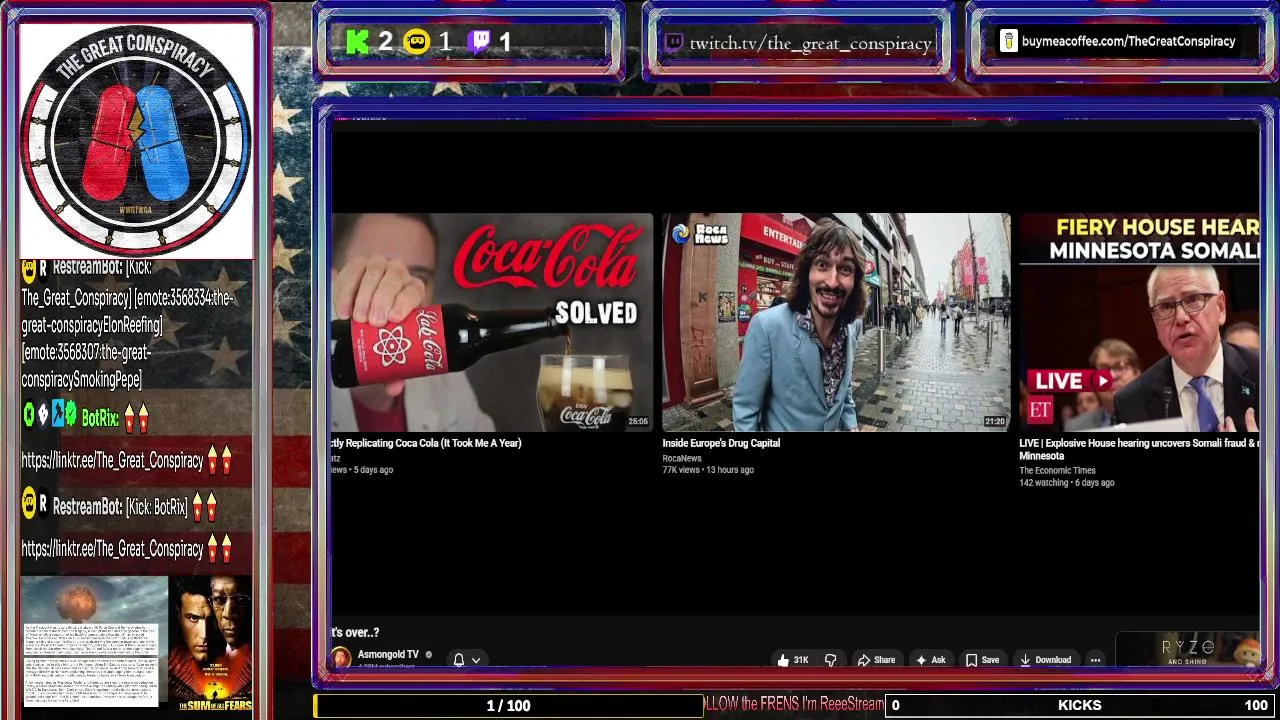The height and width of the screenshot is (720, 1280).
Task: Click the Twitch logo beside the twitch.tv URL
Action: coord(674,43)
